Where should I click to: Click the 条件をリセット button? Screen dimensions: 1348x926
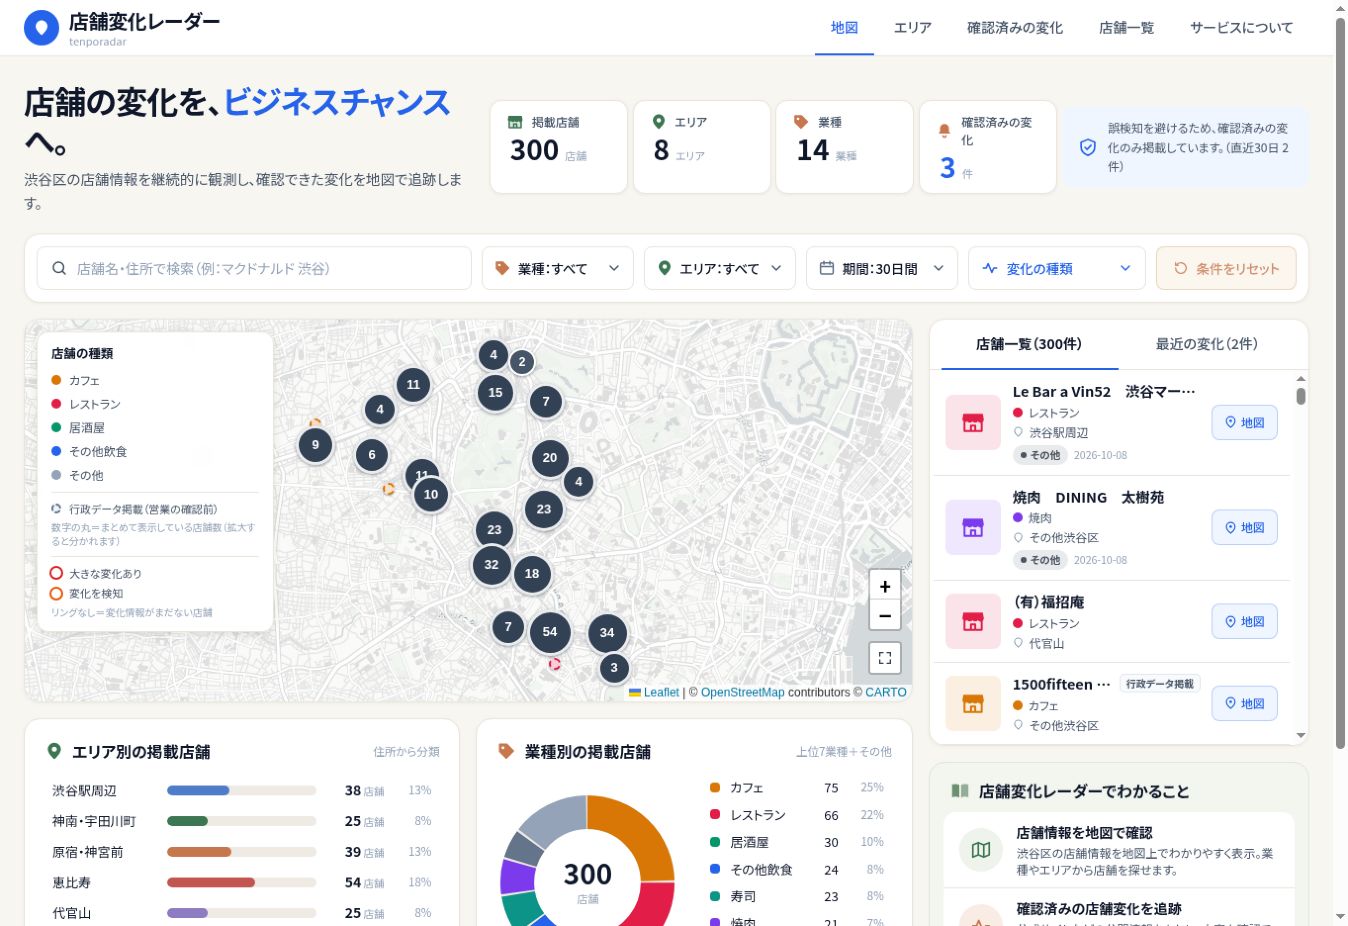click(x=1226, y=268)
